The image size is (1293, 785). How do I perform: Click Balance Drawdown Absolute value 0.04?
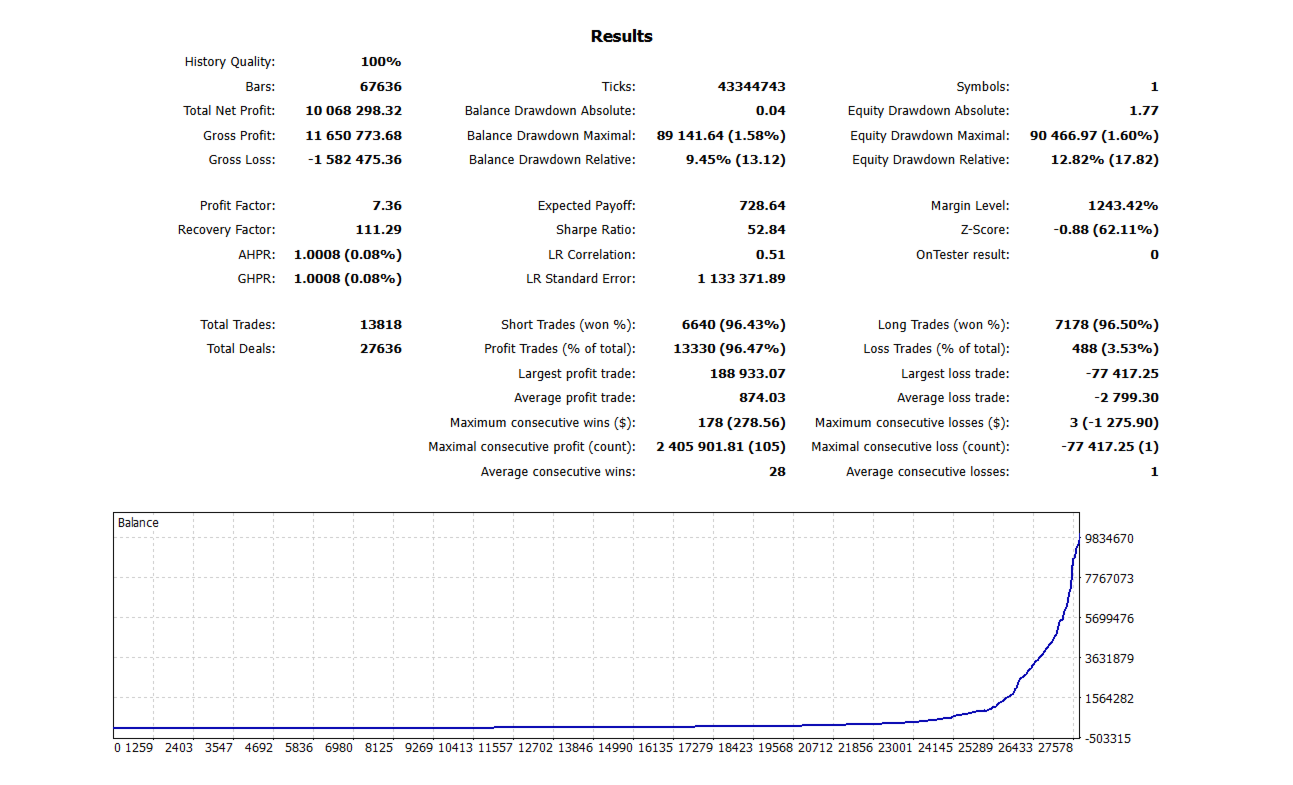click(771, 111)
